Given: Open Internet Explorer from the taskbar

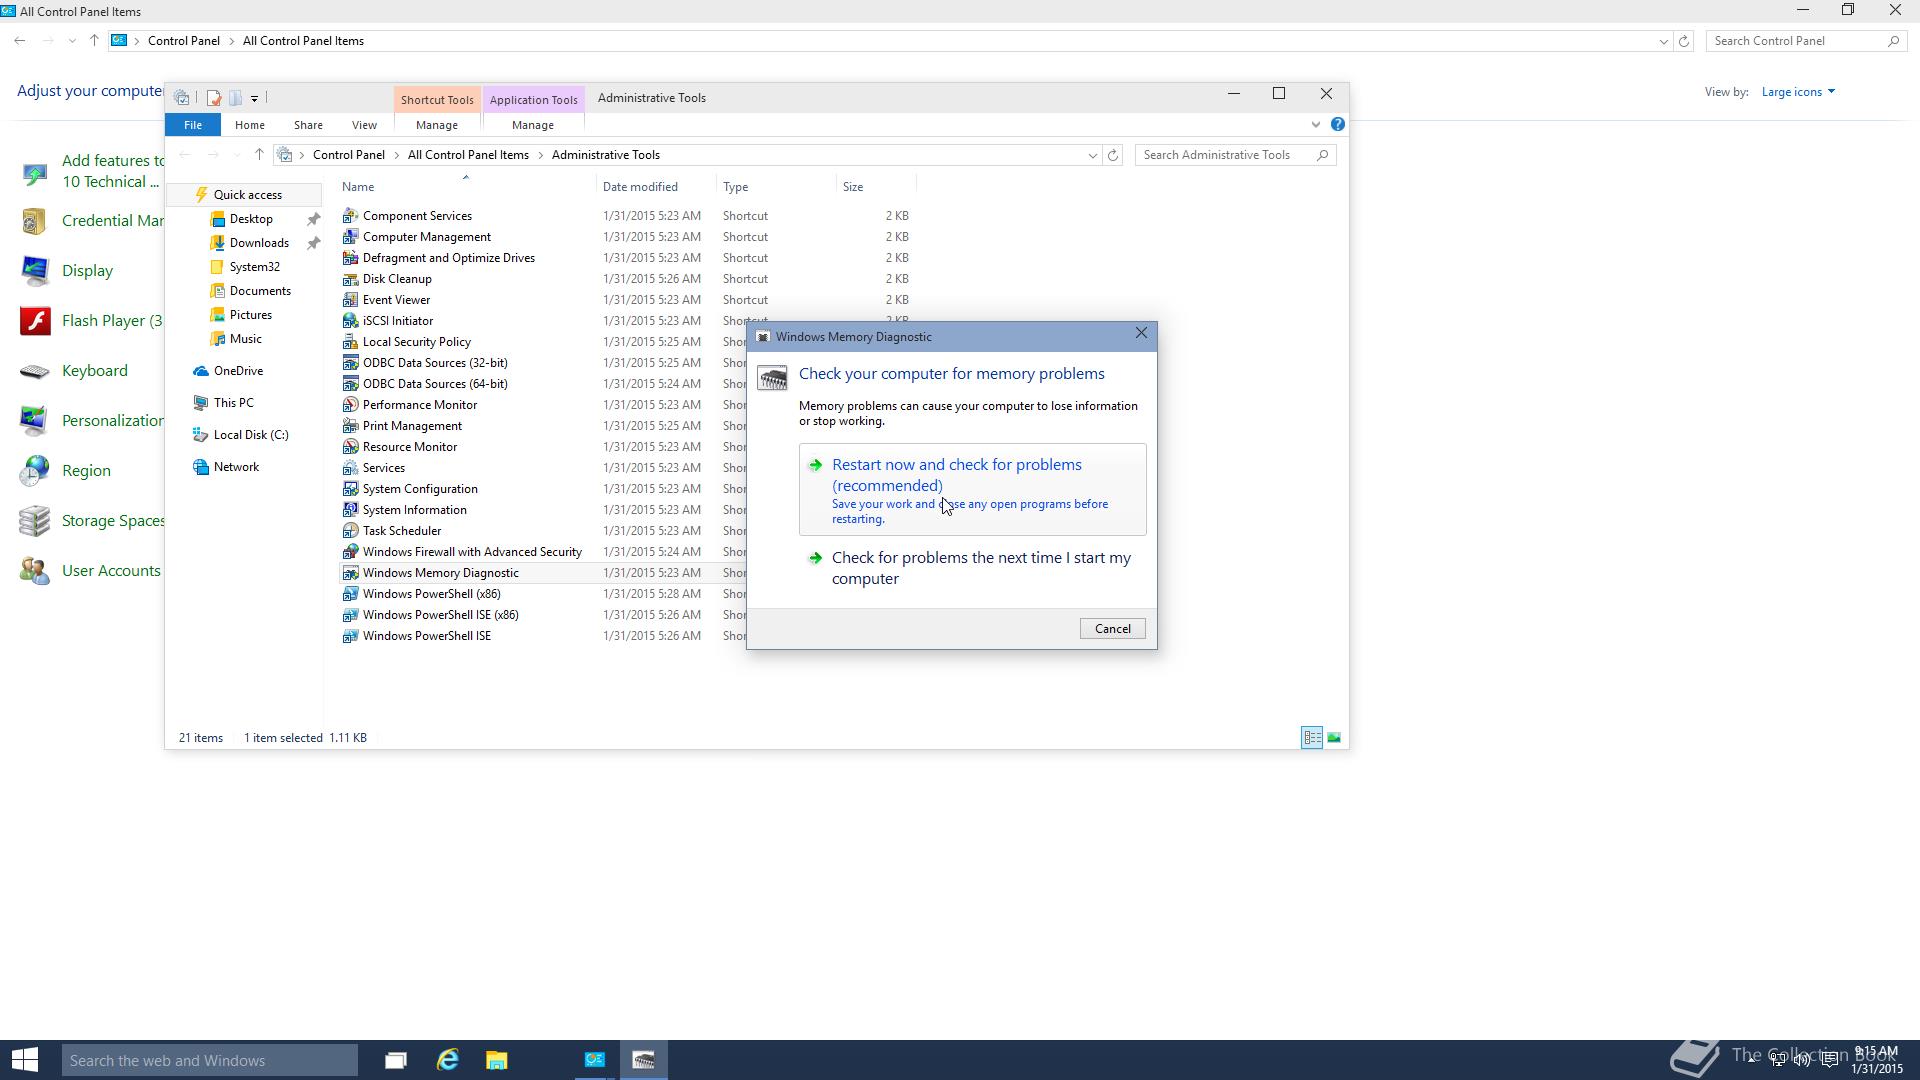Looking at the screenshot, I should pyautogui.click(x=447, y=1060).
